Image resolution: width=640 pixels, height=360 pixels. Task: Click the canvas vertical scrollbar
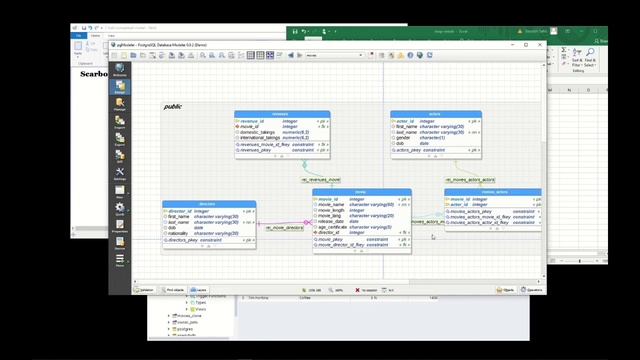[x=543, y=170]
